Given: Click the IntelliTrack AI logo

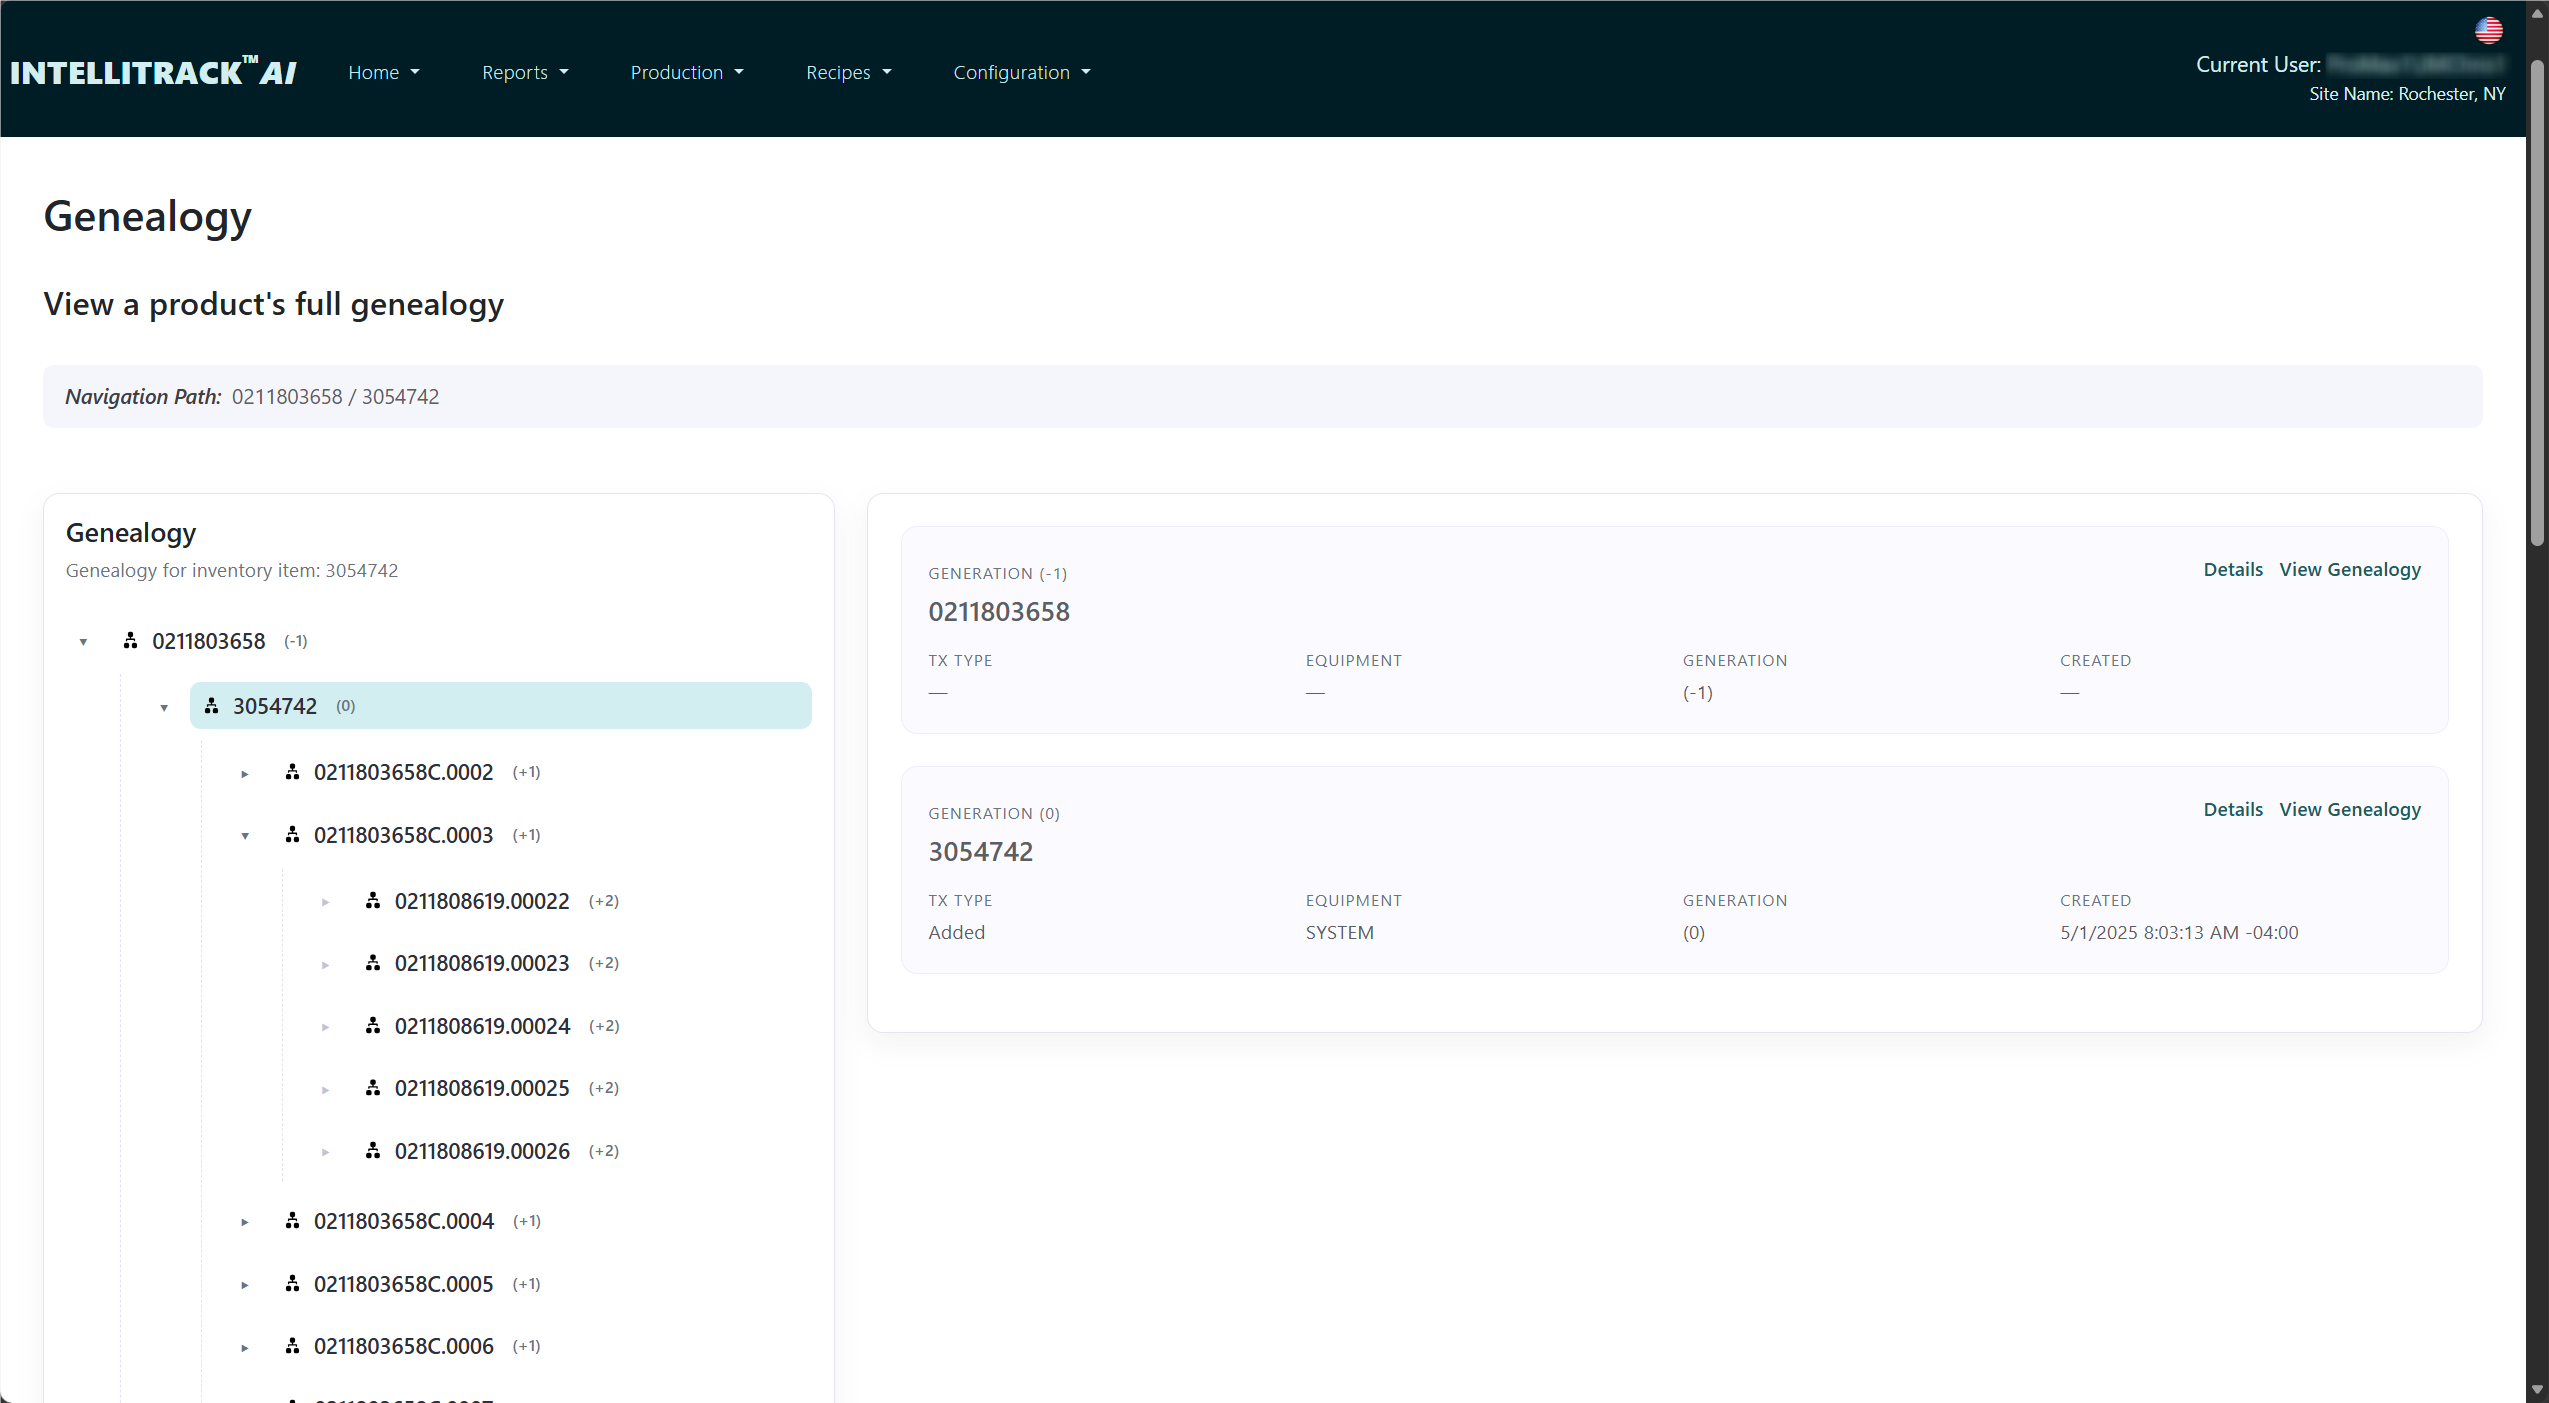Looking at the screenshot, I should [x=153, y=72].
